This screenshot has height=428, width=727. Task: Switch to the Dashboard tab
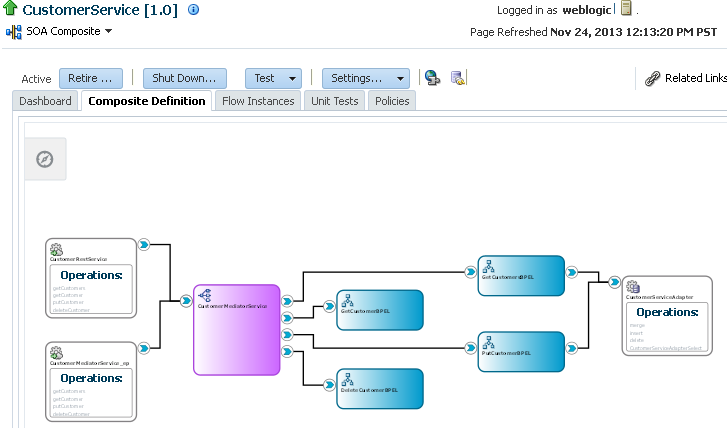click(45, 101)
